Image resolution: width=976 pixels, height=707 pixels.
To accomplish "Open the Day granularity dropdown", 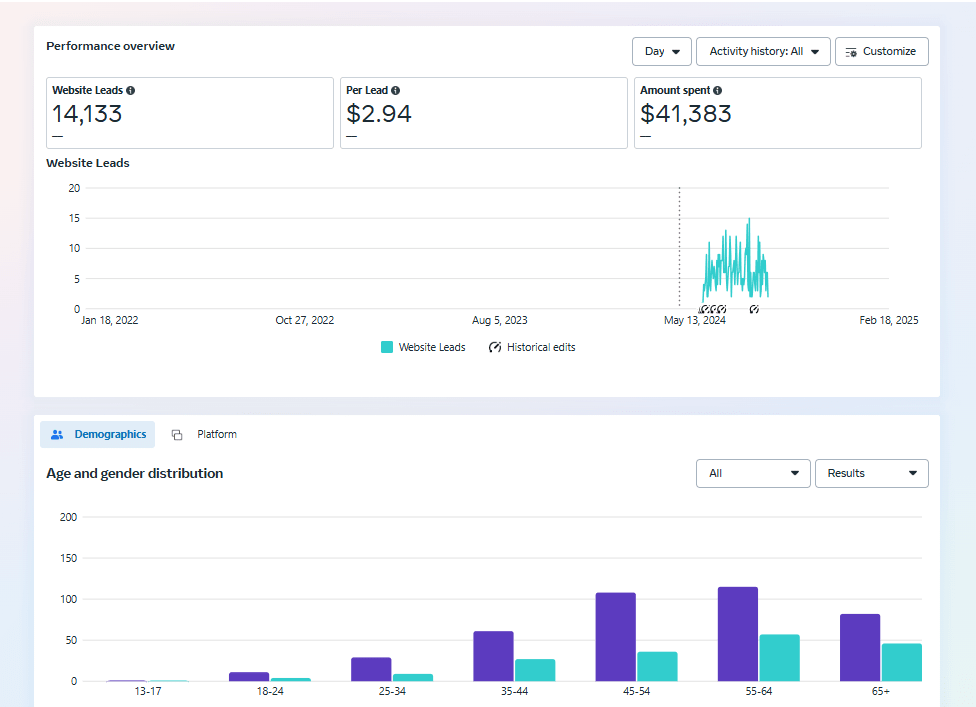I will [x=661, y=52].
